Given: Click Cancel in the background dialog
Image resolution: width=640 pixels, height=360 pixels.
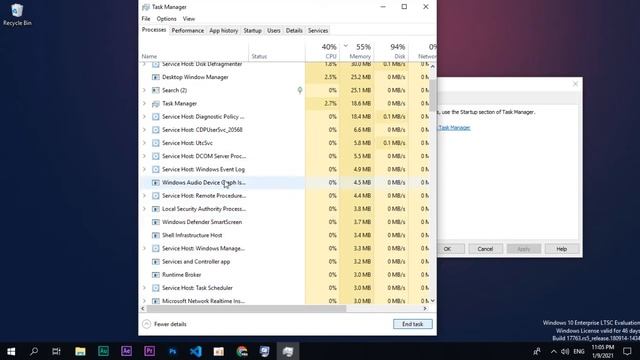Looking at the screenshot, I should pos(485,249).
